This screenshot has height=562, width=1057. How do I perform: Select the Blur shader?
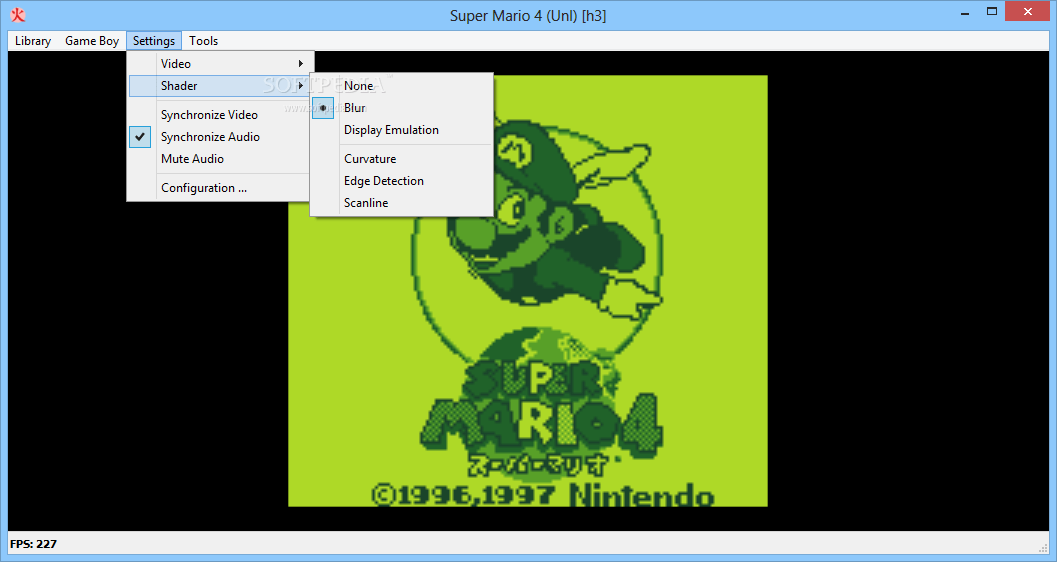click(x=402, y=108)
